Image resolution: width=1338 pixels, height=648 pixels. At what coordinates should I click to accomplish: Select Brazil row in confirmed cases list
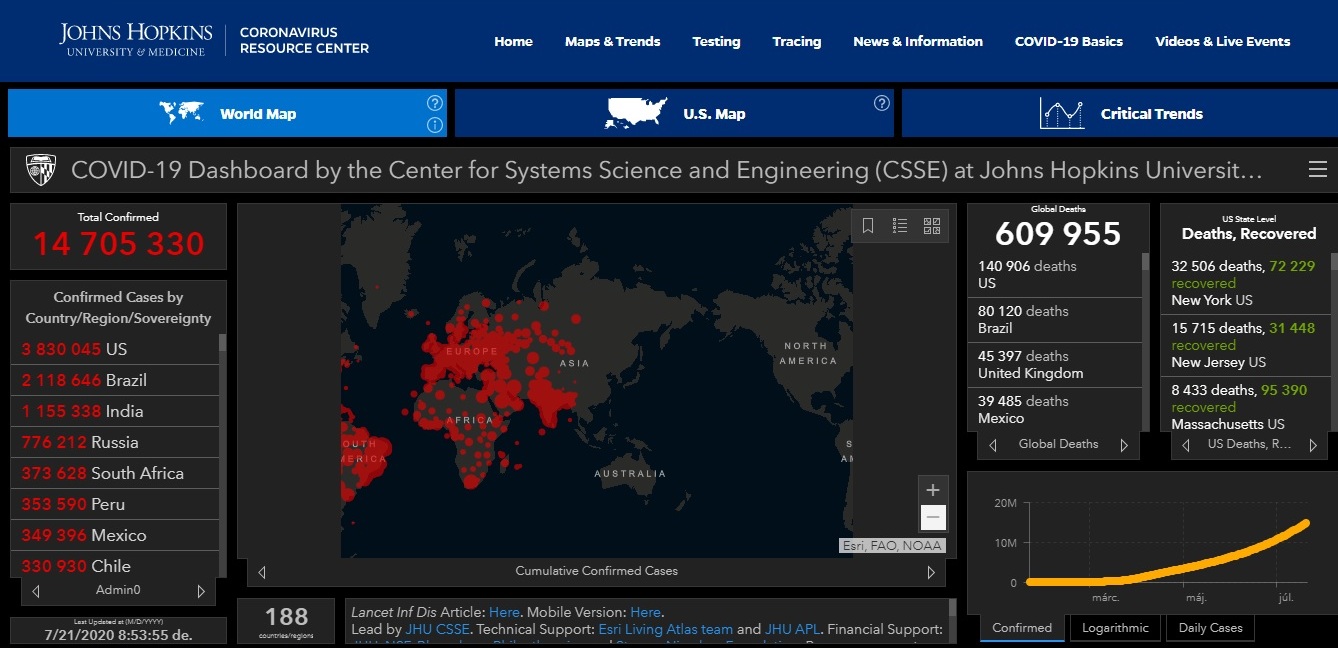(114, 380)
